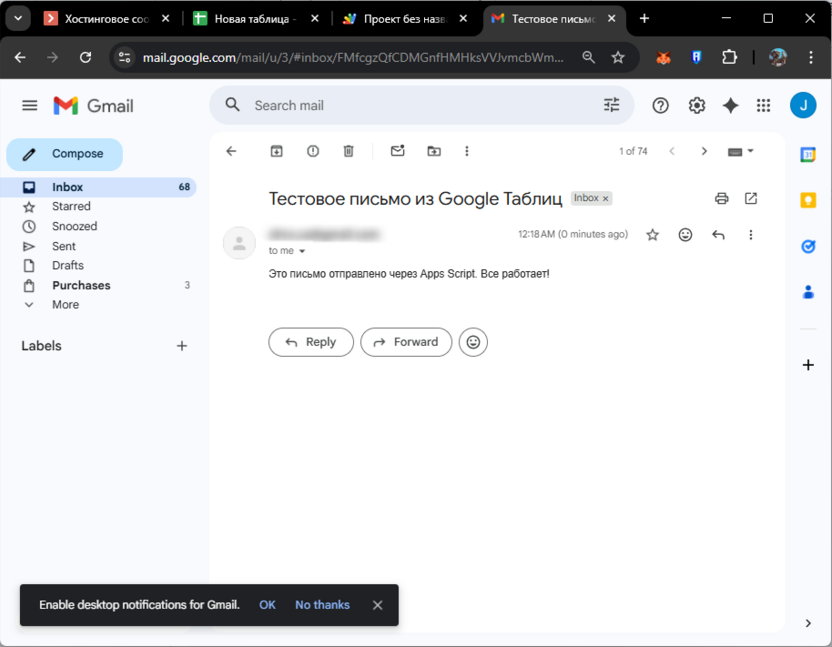Open Google Tasks side panel

coord(808,246)
